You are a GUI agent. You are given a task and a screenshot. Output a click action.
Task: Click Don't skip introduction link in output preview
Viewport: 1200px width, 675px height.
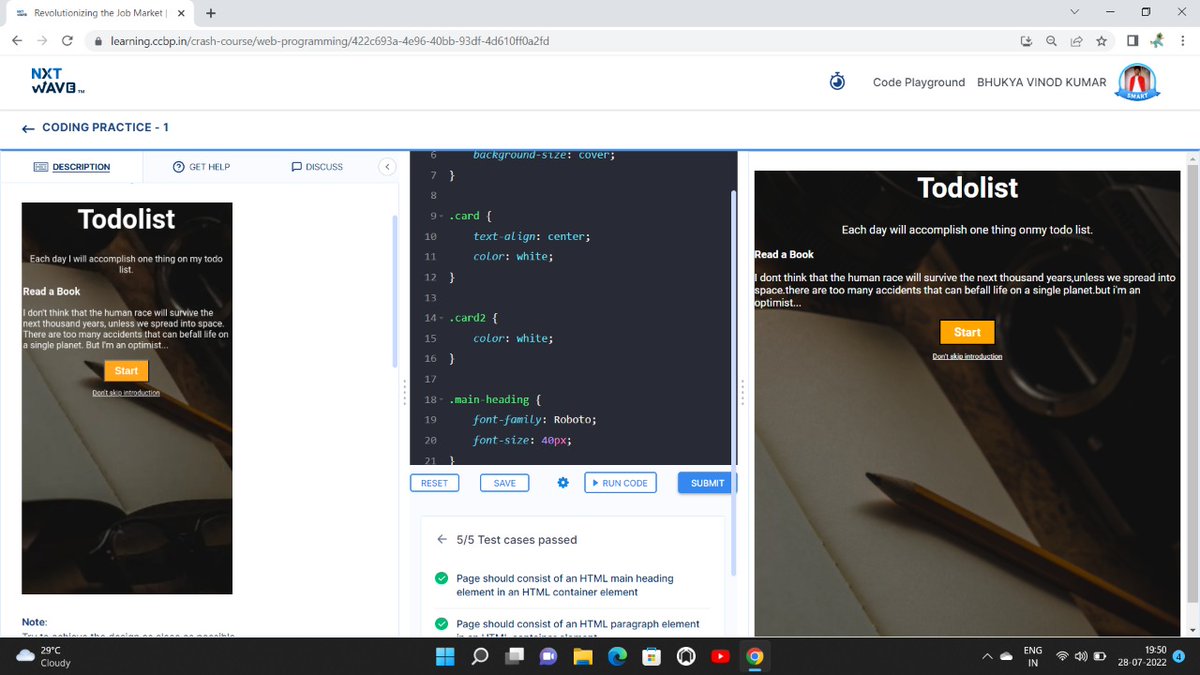tap(967, 356)
